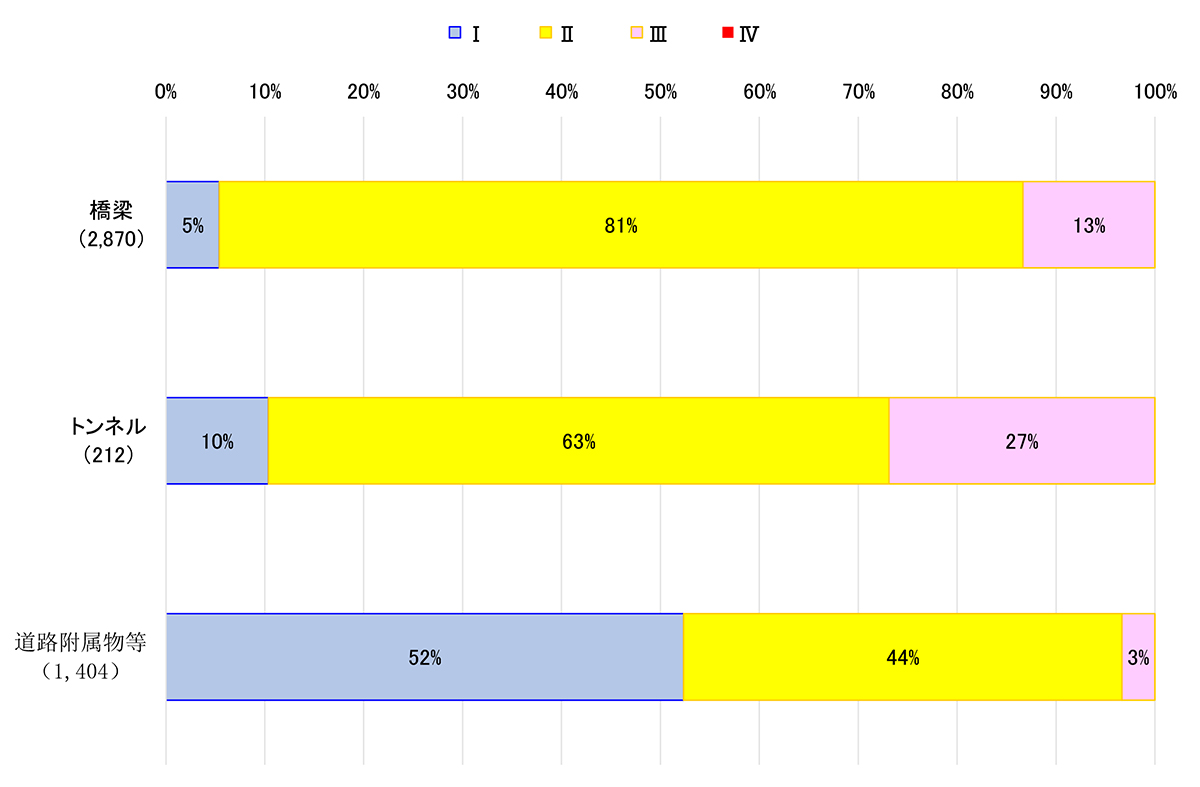Click the 63% yellow segment of トンネル bar
1200x787 pixels.
pyautogui.click(x=578, y=441)
